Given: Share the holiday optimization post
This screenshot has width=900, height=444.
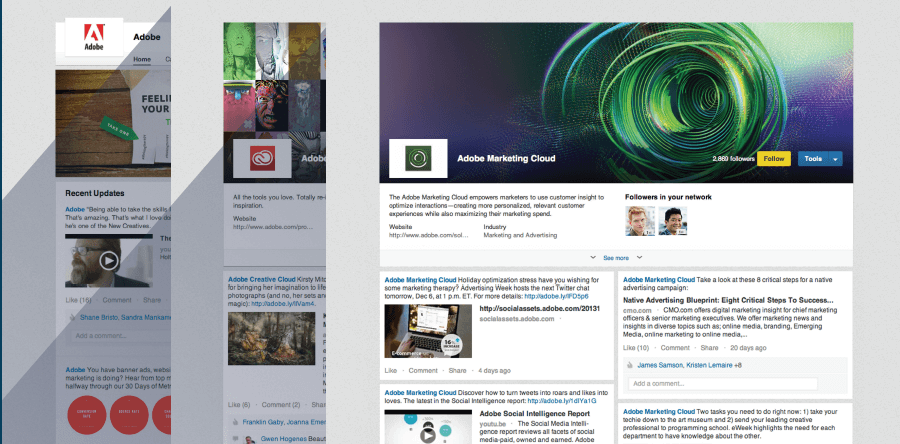Looking at the screenshot, I should (x=457, y=370).
